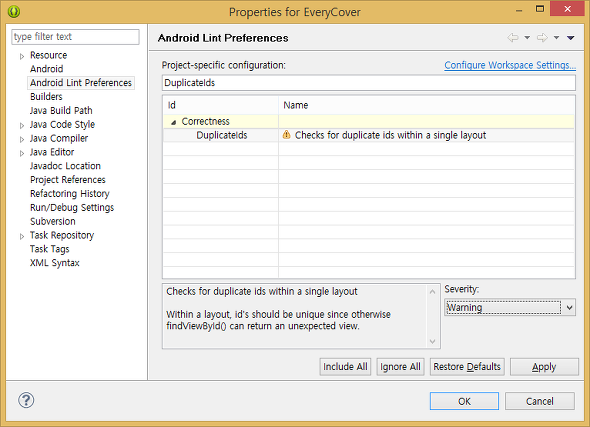The width and height of the screenshot is (590, 427).
Task: Click the Include All button
Action: pyautogui.click(x=345, y=367)
